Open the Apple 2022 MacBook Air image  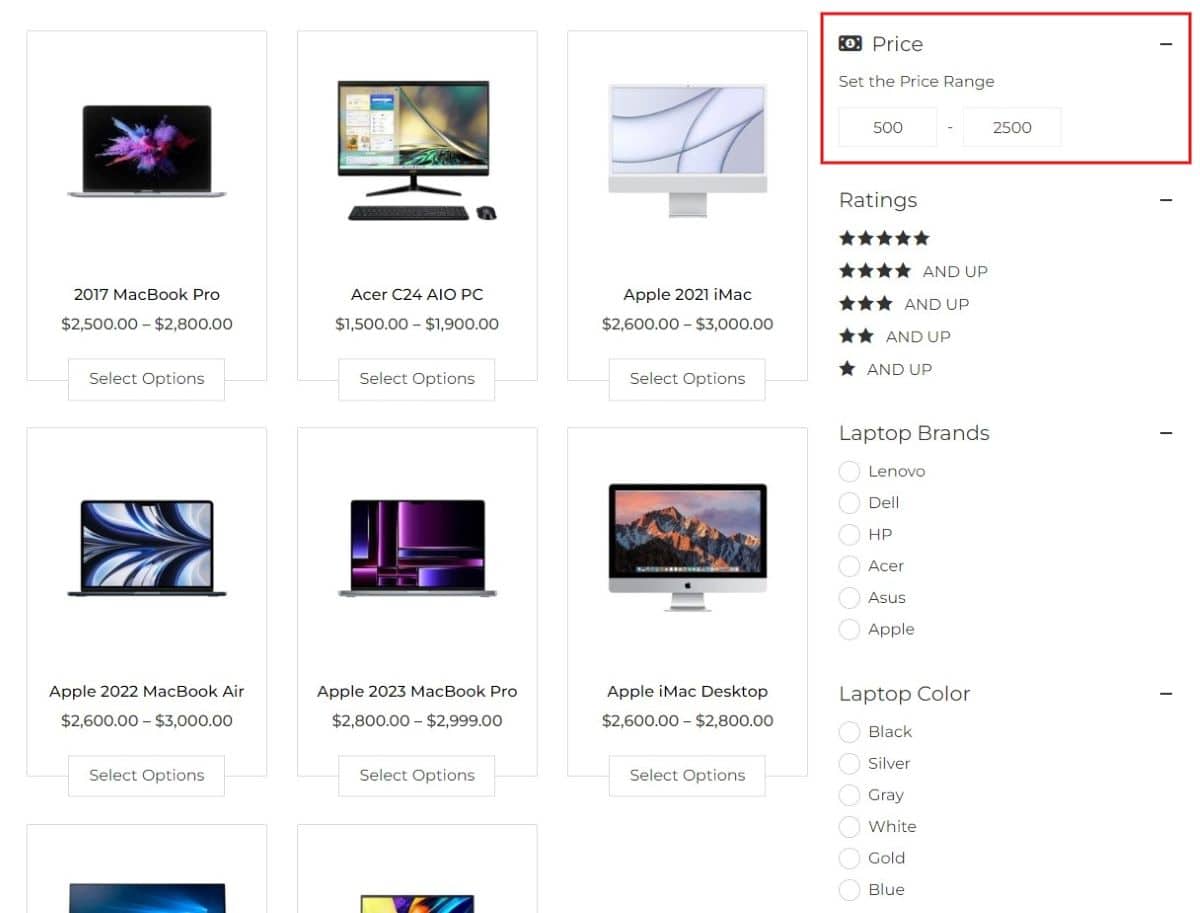[x=147, y=548]
